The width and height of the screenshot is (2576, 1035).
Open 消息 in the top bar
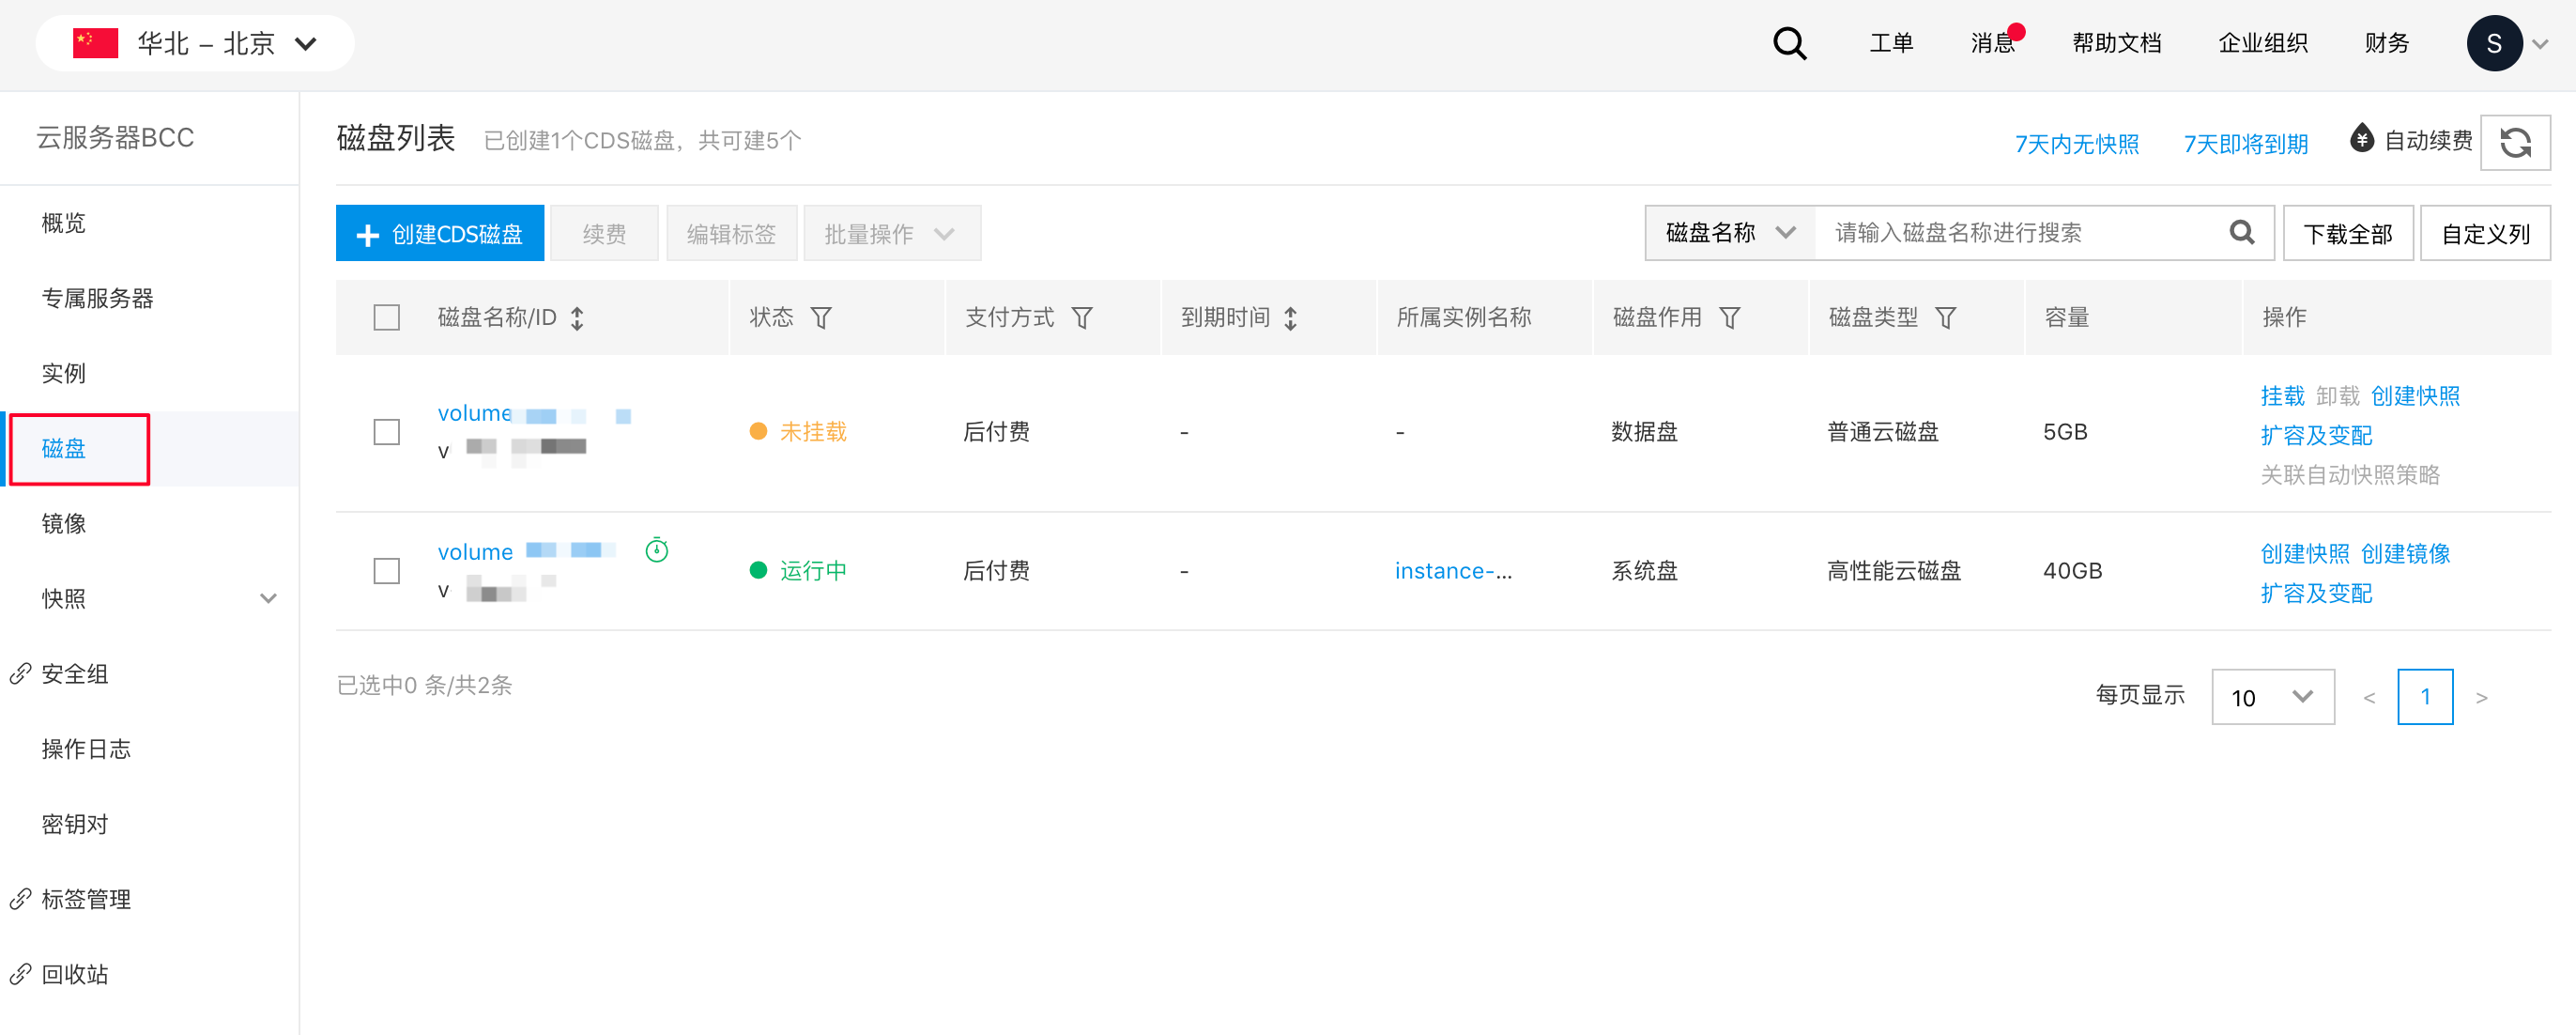tap(1992, 43)
